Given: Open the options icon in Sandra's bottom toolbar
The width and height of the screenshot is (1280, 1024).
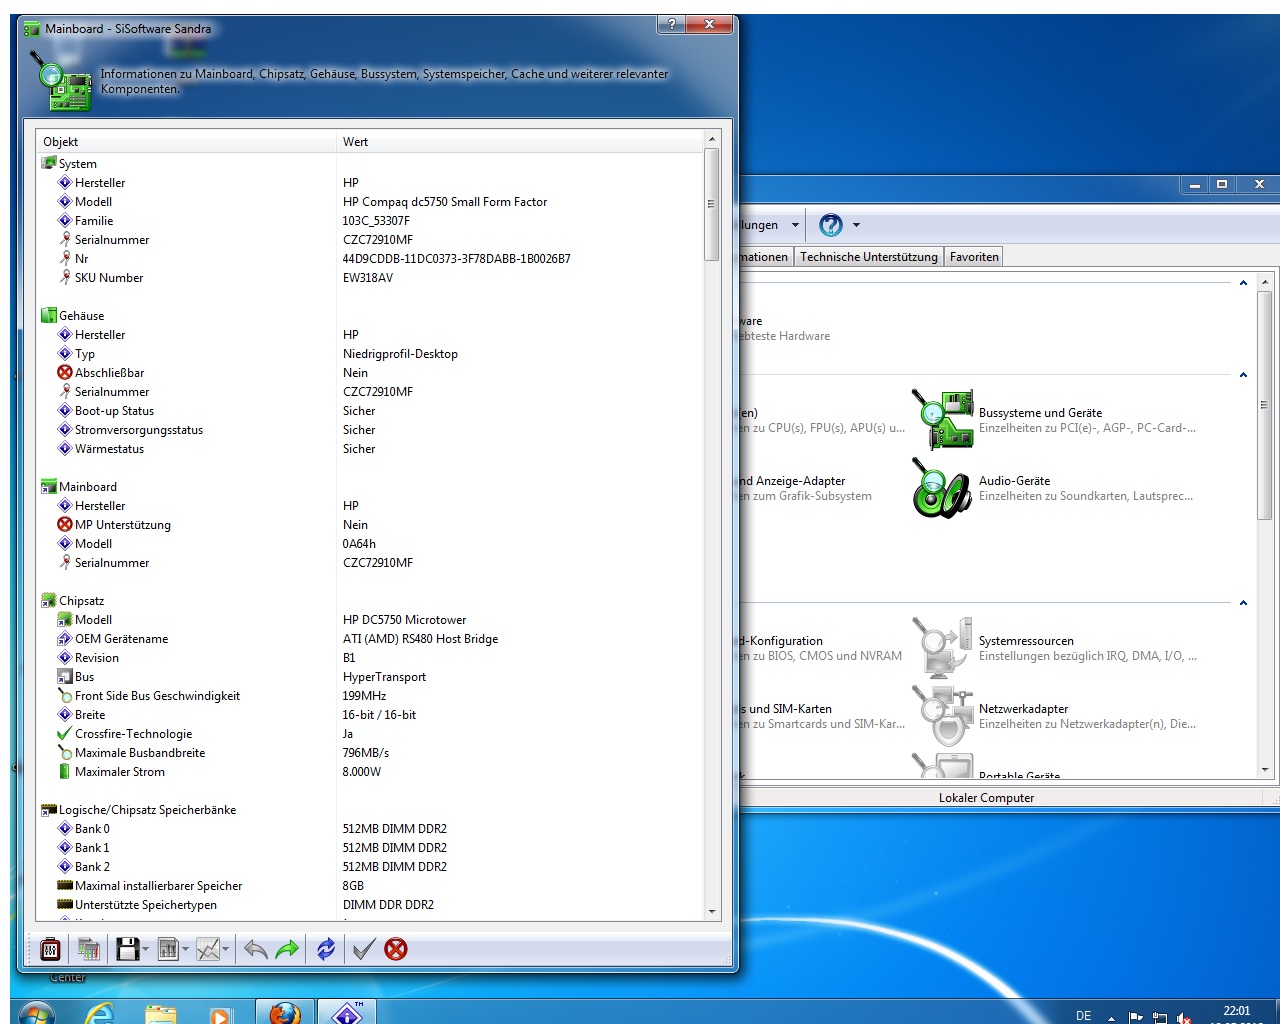Looking at the screenshot, I should pyautogui.click(x=50, y=949).
